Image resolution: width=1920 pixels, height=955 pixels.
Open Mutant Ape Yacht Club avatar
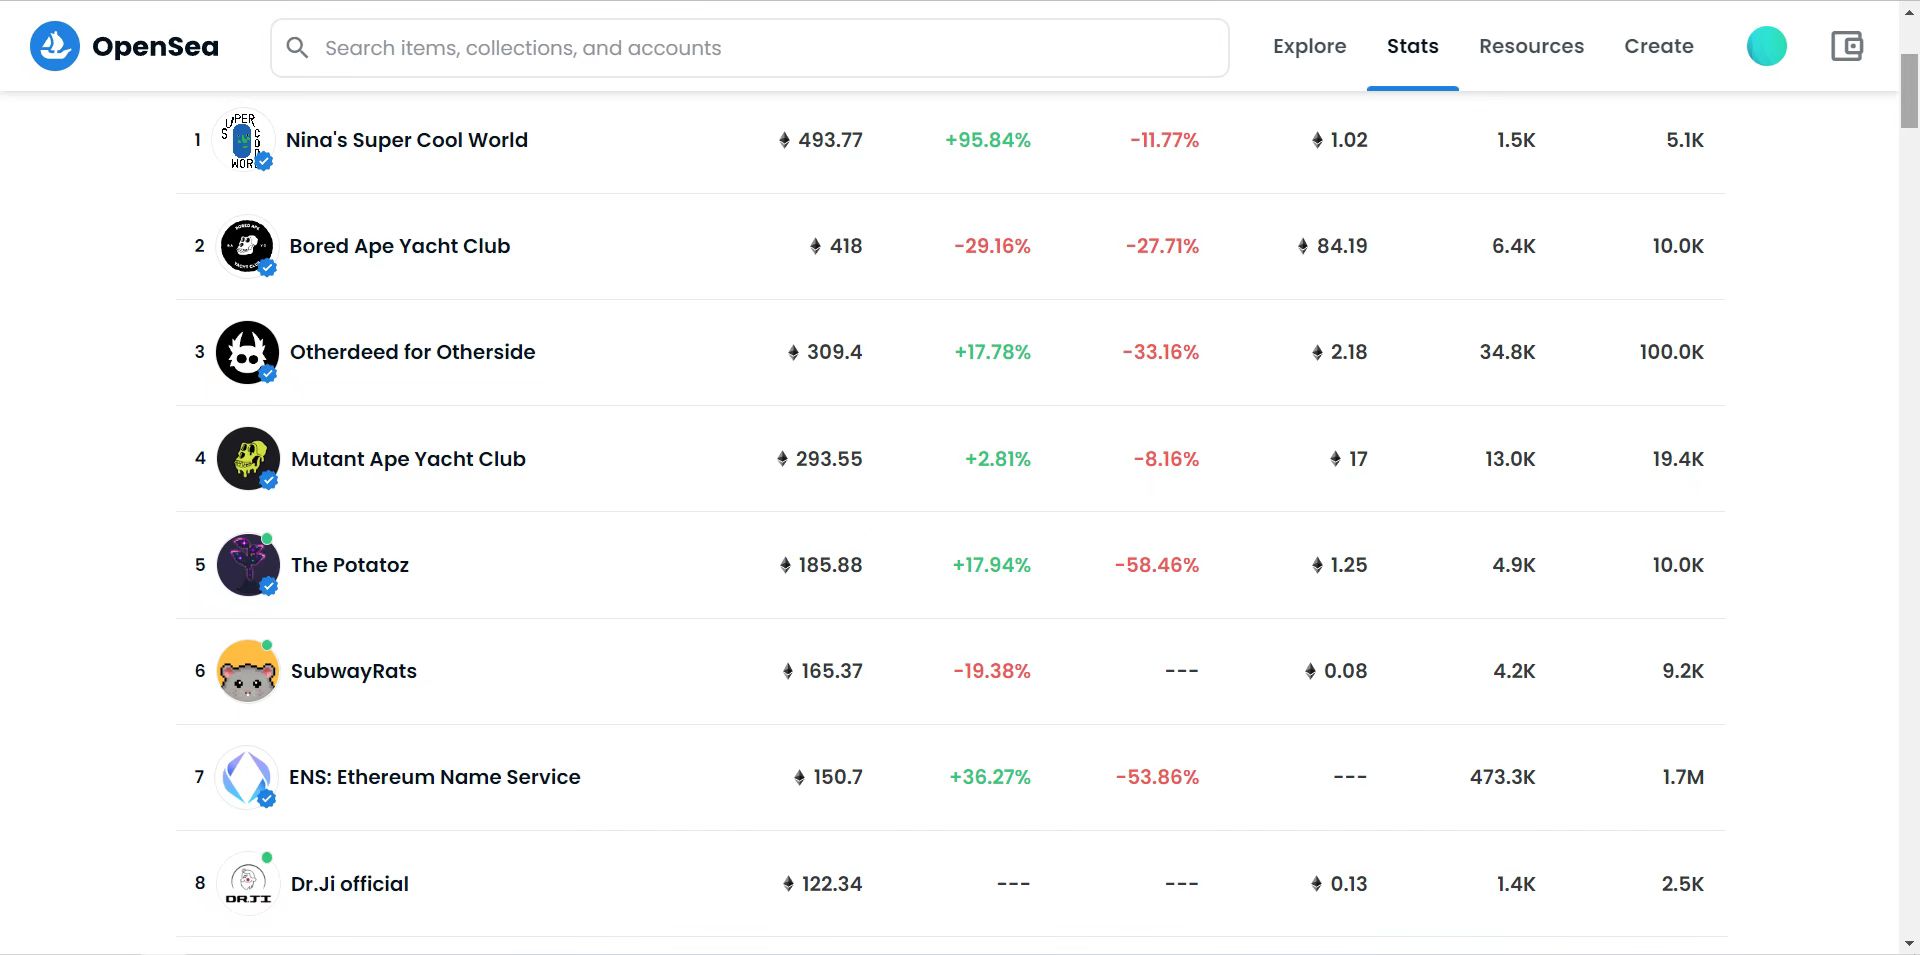[248, 459]
